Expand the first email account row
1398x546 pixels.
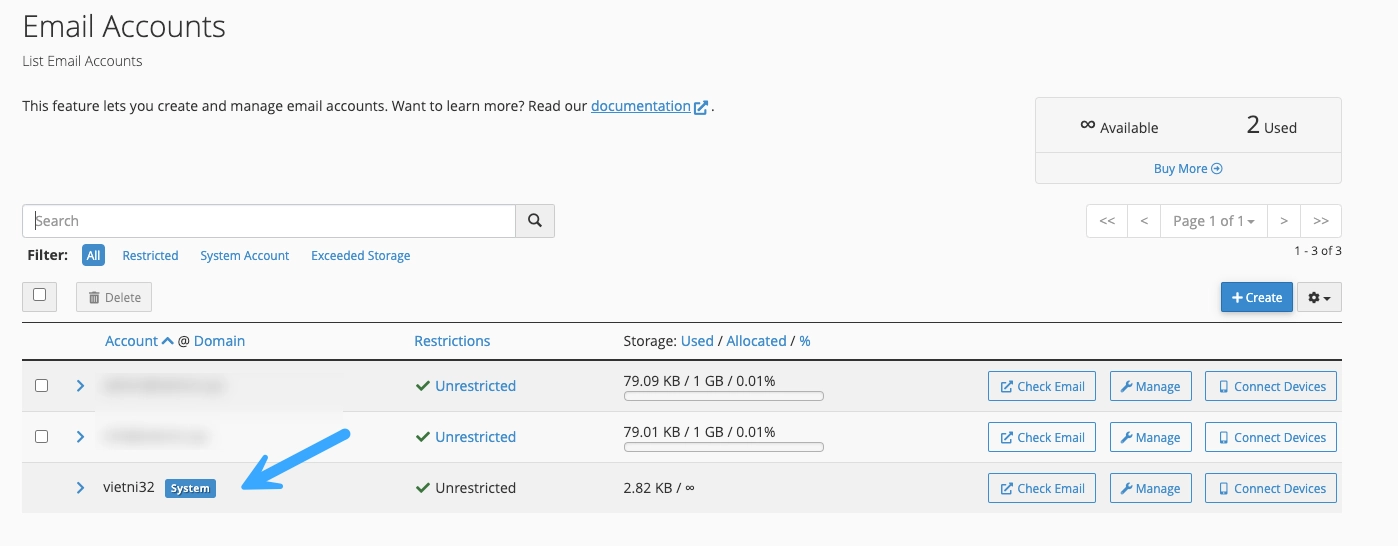click(x=81, y=385)
